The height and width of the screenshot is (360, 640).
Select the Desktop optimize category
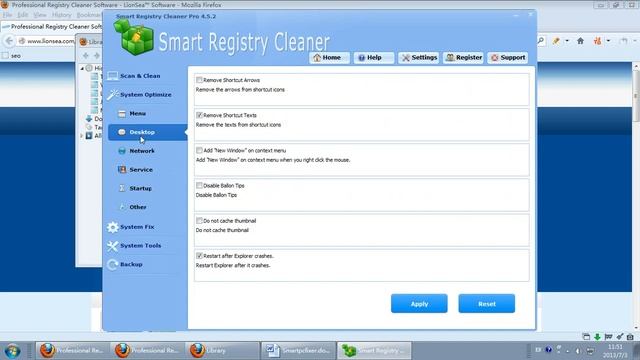click(x=147, y=132)
